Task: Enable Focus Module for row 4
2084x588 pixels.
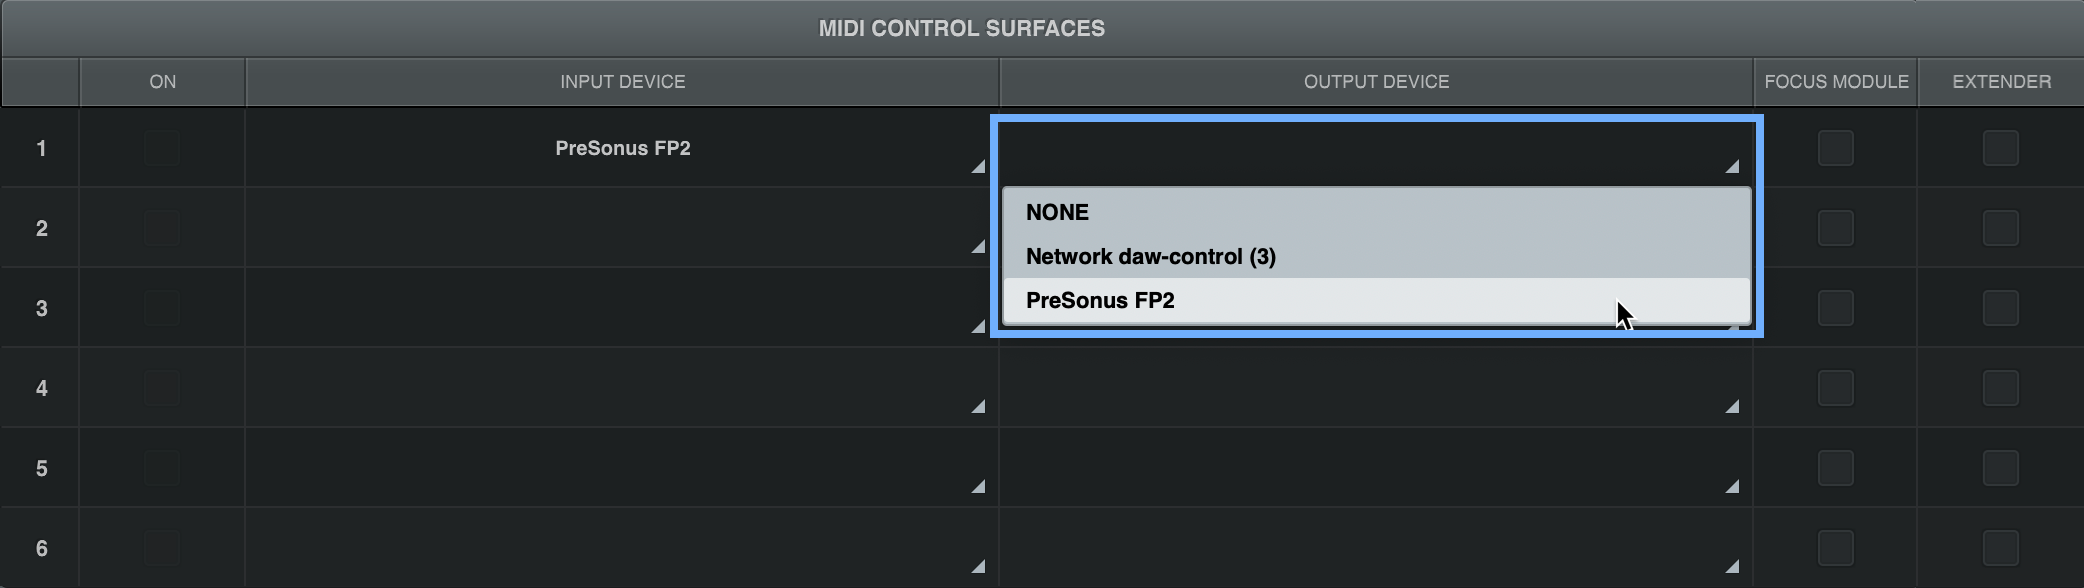Action: (1836, 387)
